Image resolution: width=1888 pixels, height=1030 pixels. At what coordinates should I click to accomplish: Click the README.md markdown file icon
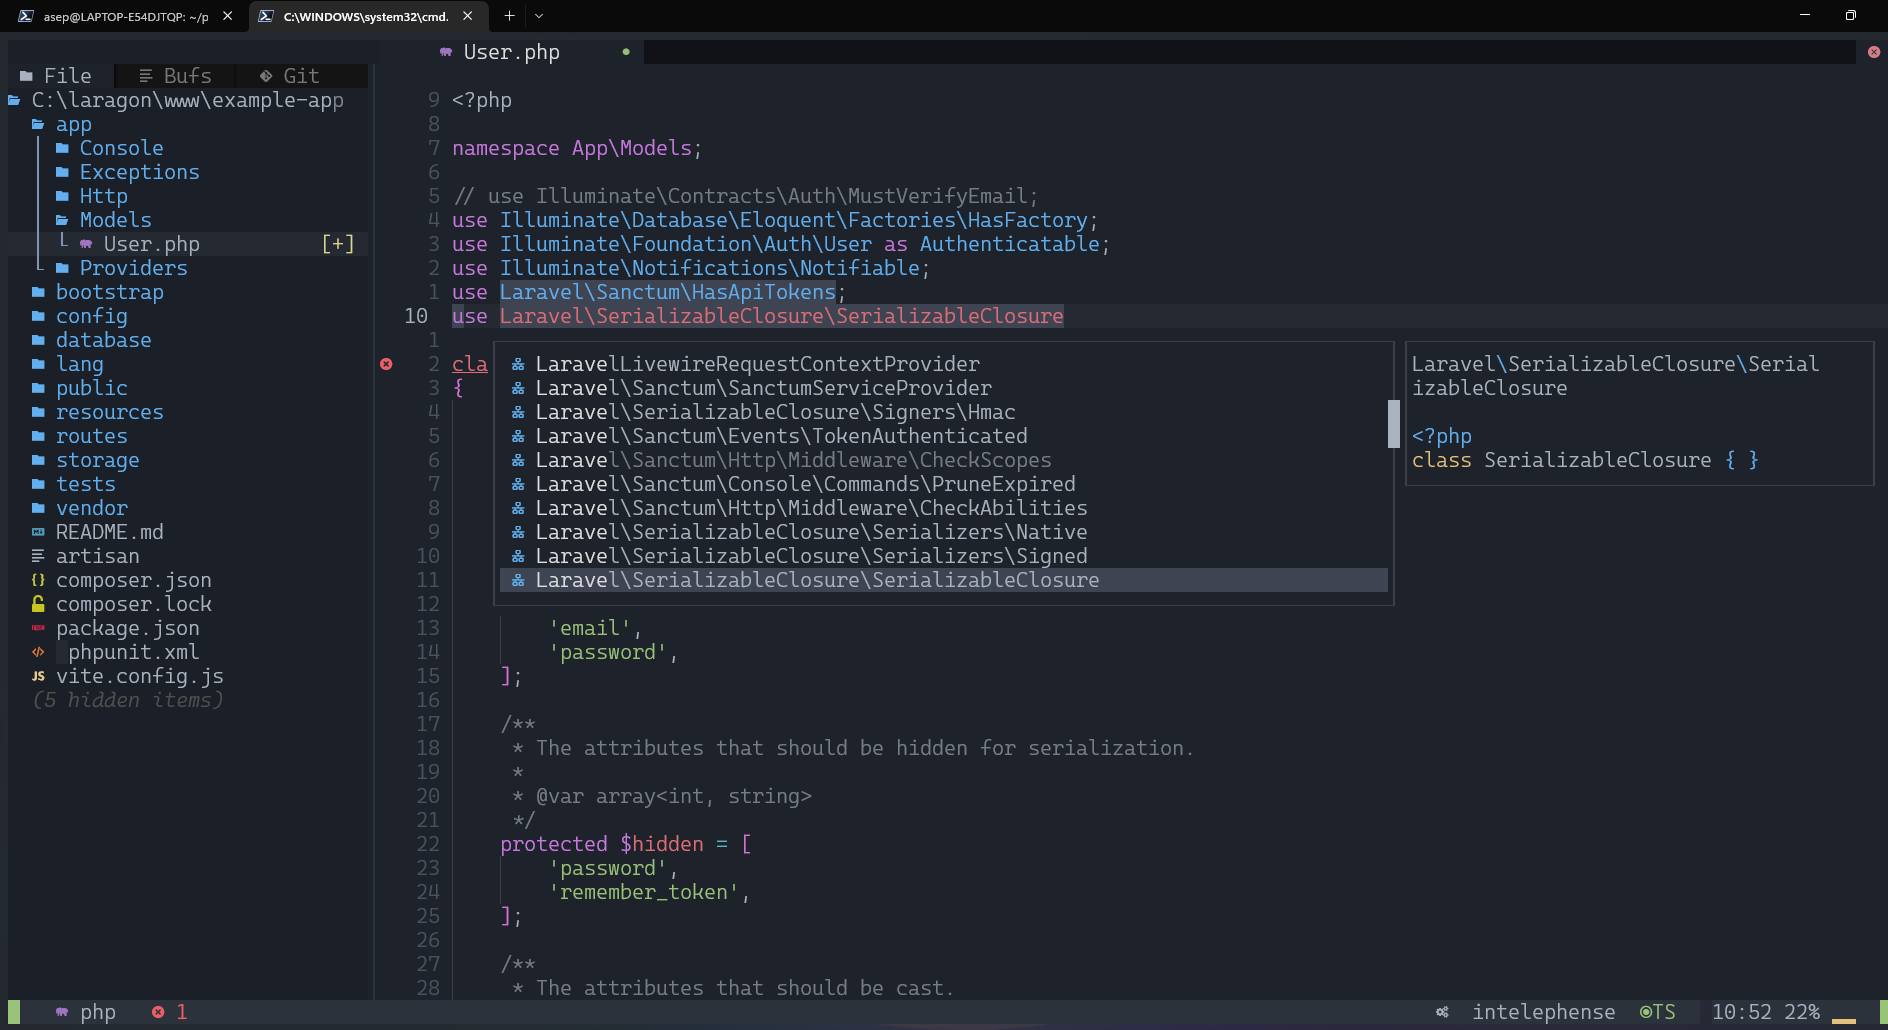tap(38, 532)
